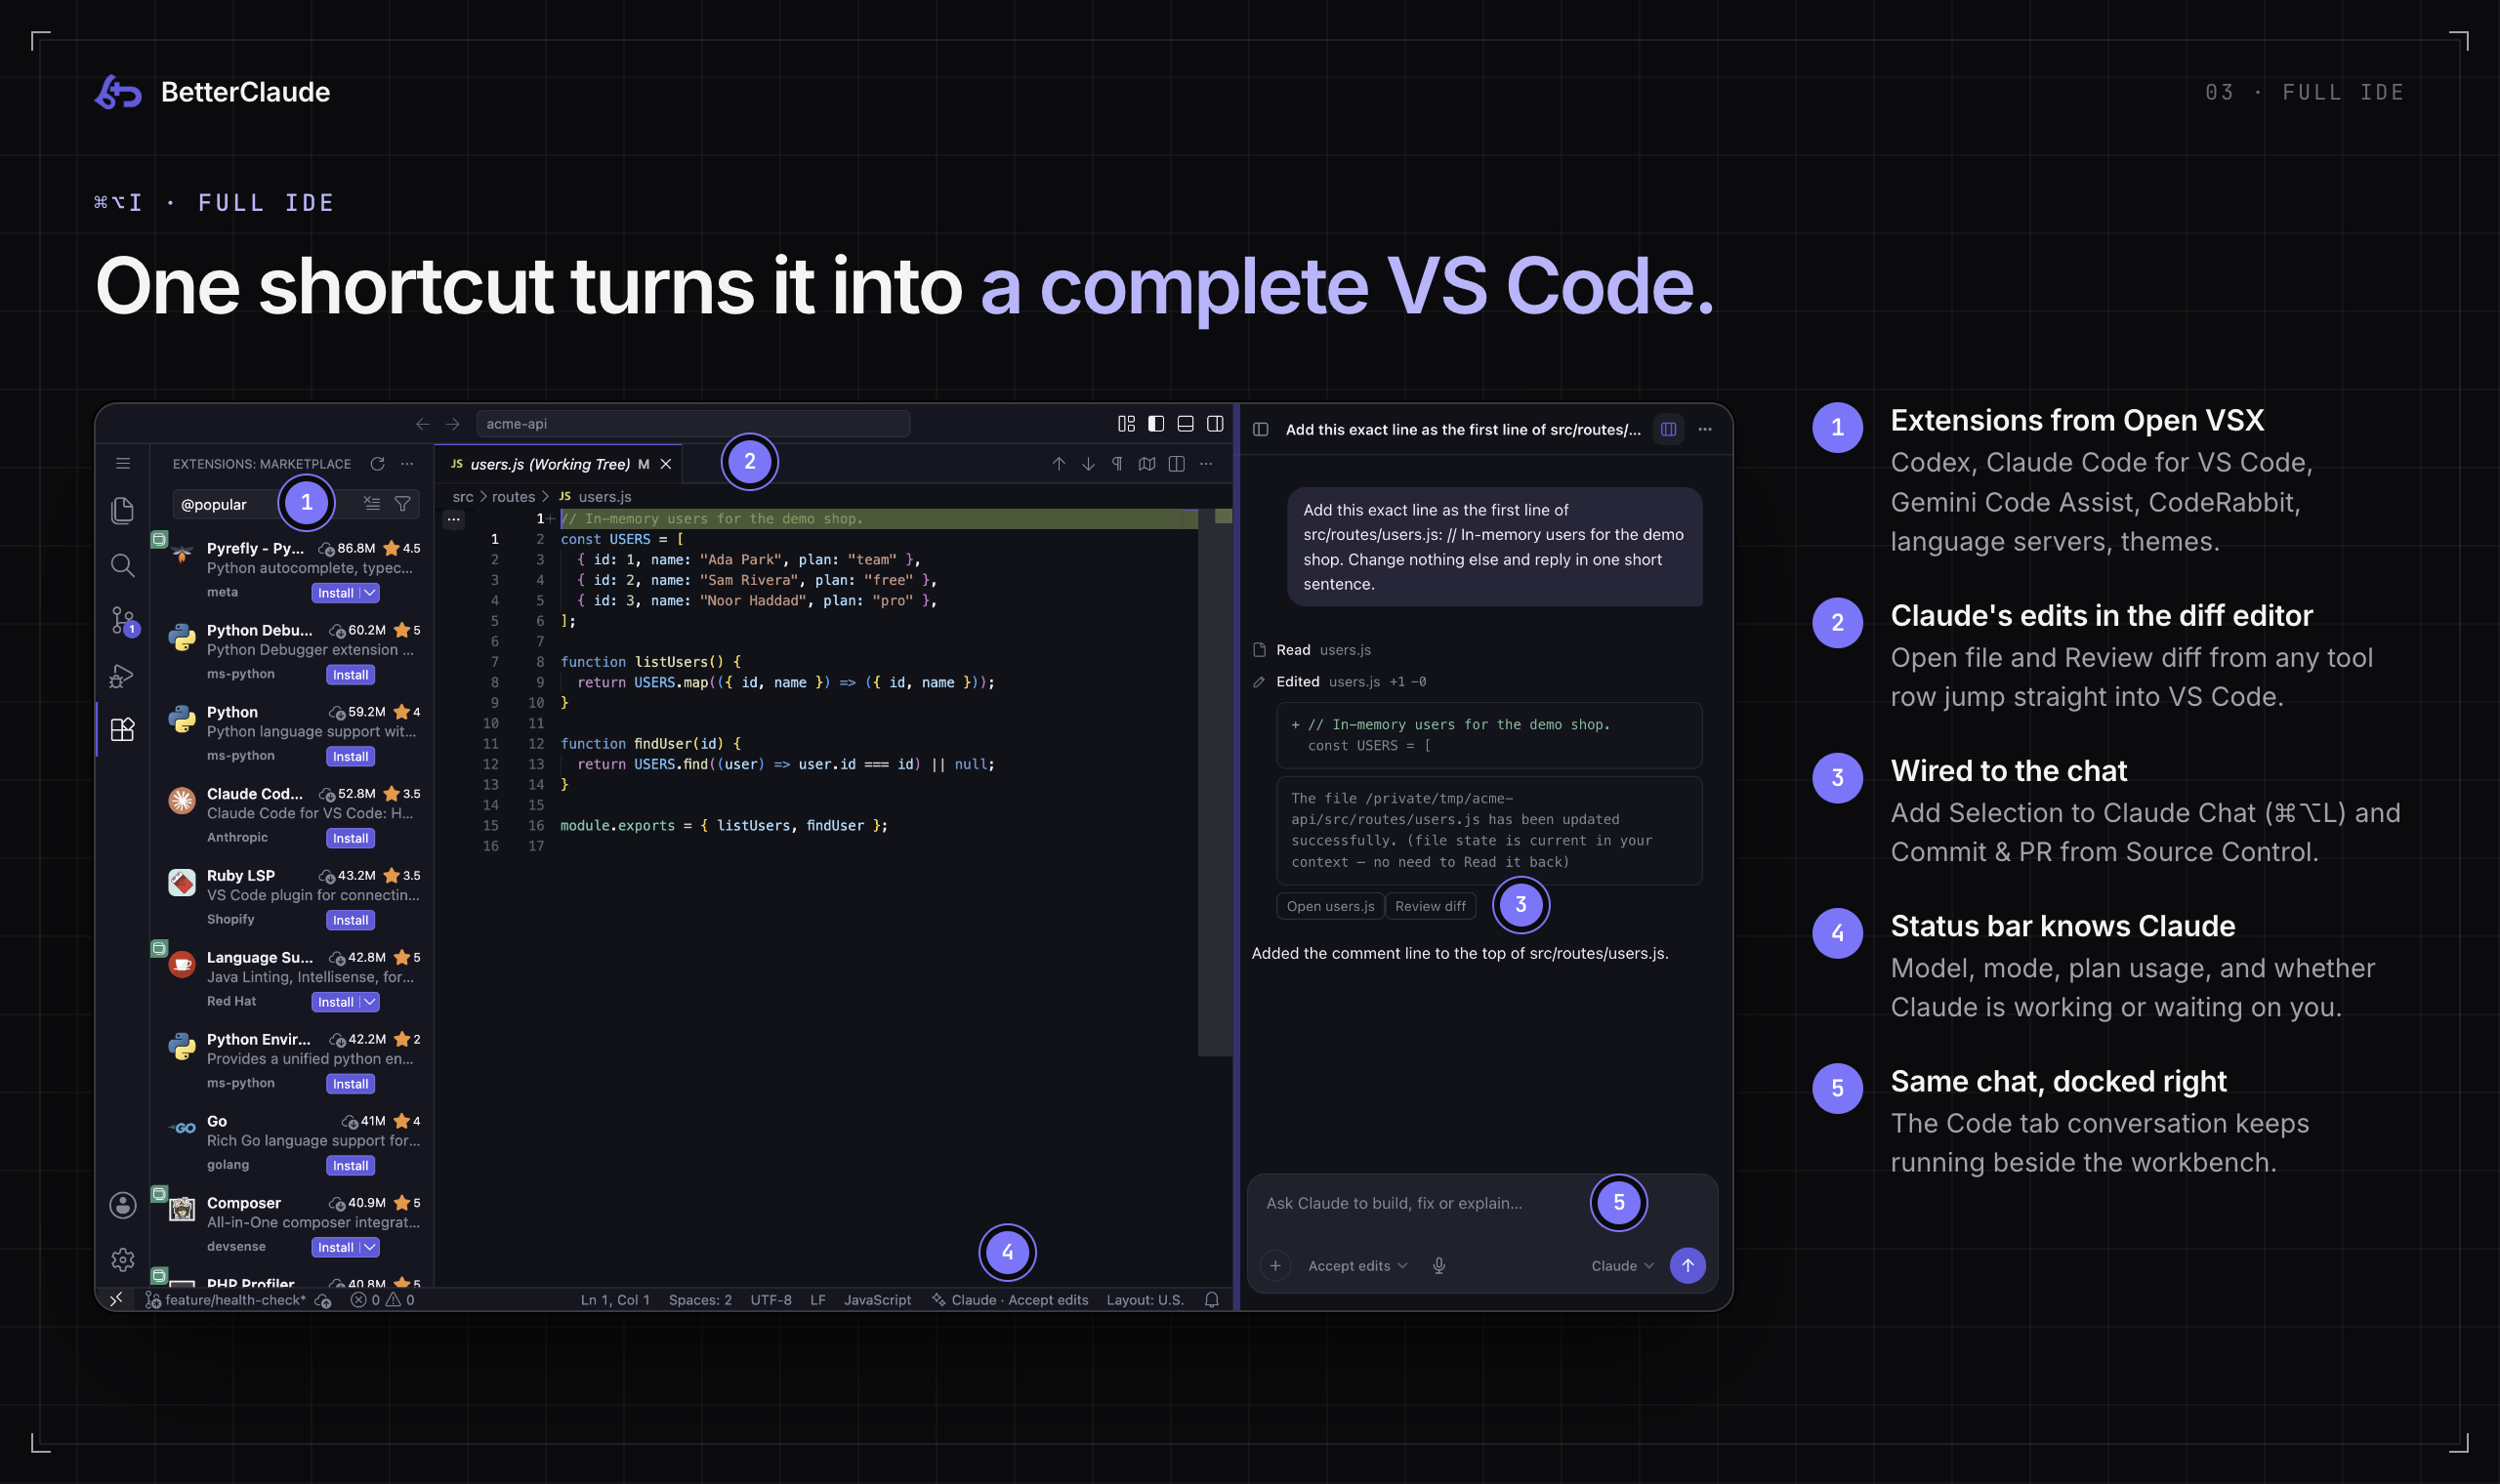Click the notifications bell in the status bar

pos(1211,1299)
